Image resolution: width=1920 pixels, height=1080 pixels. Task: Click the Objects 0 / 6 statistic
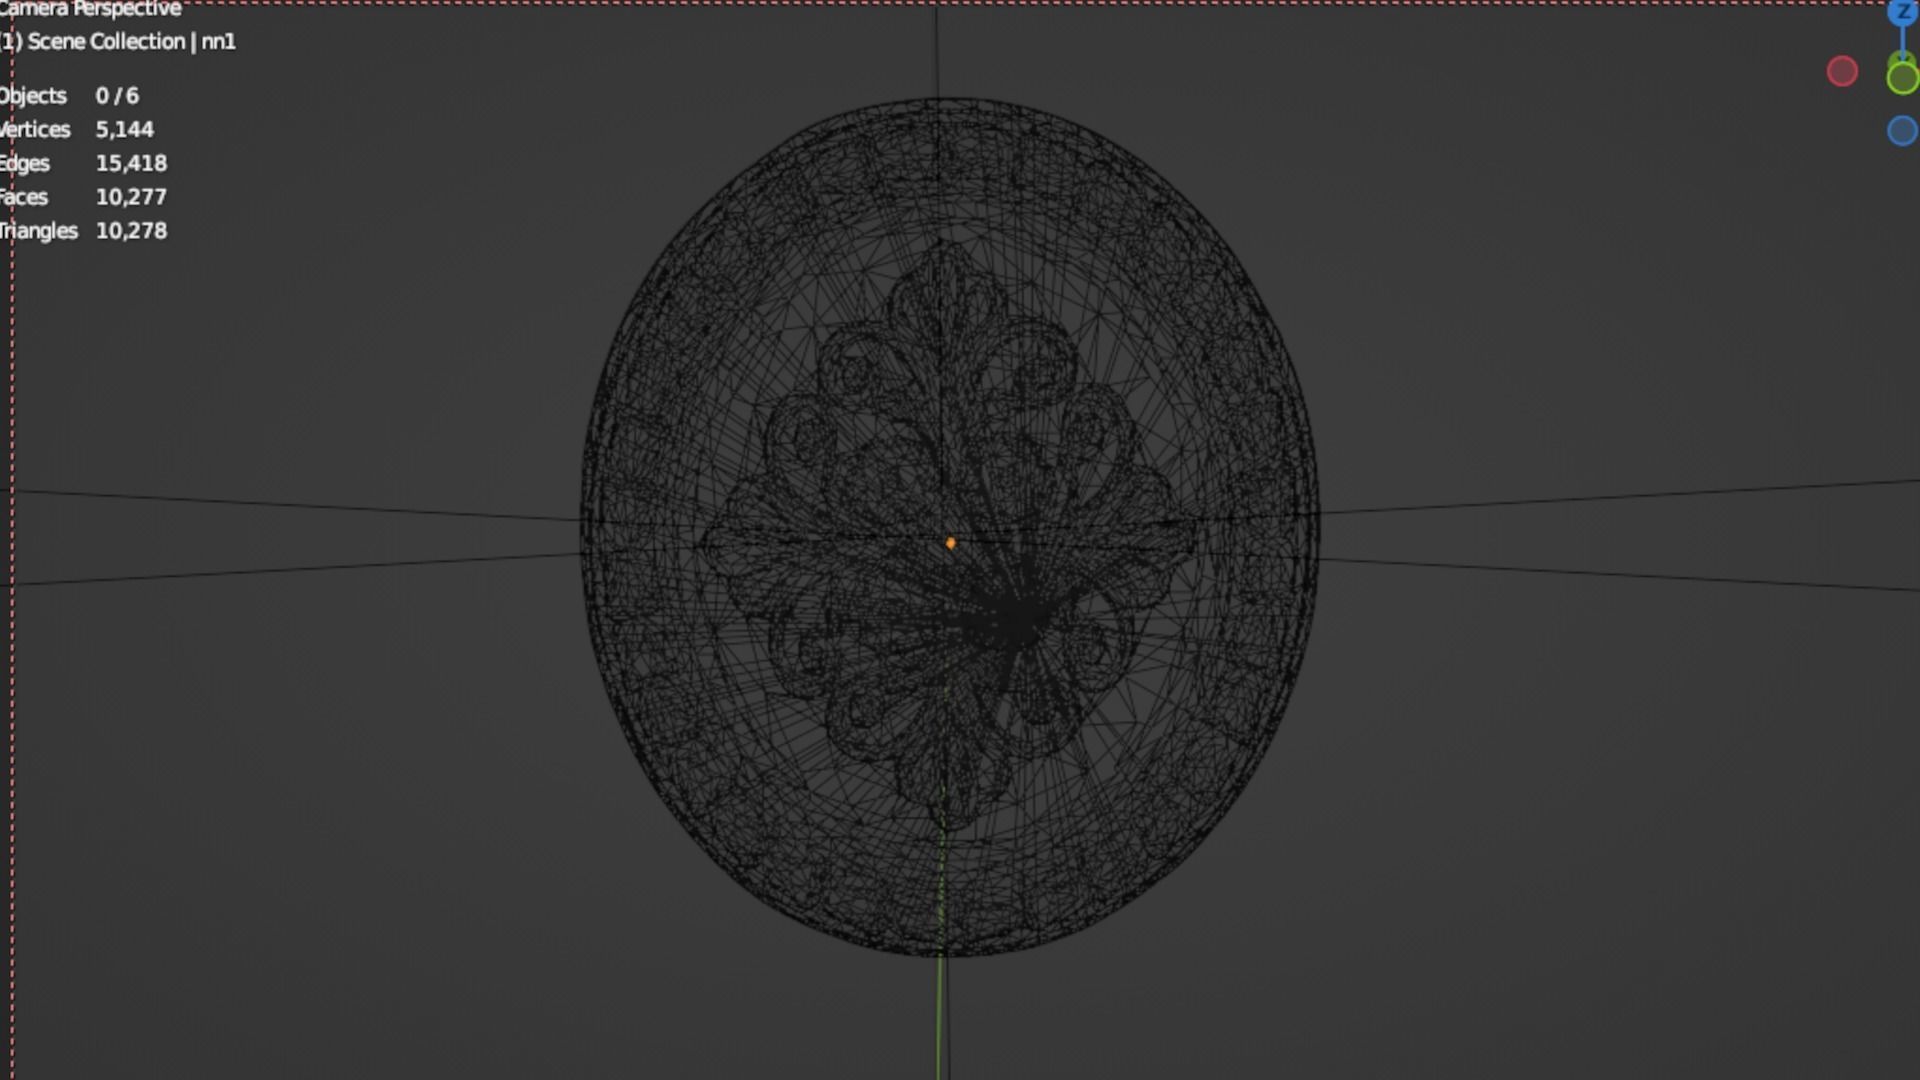pyautogui.click(x=68, y=96)
